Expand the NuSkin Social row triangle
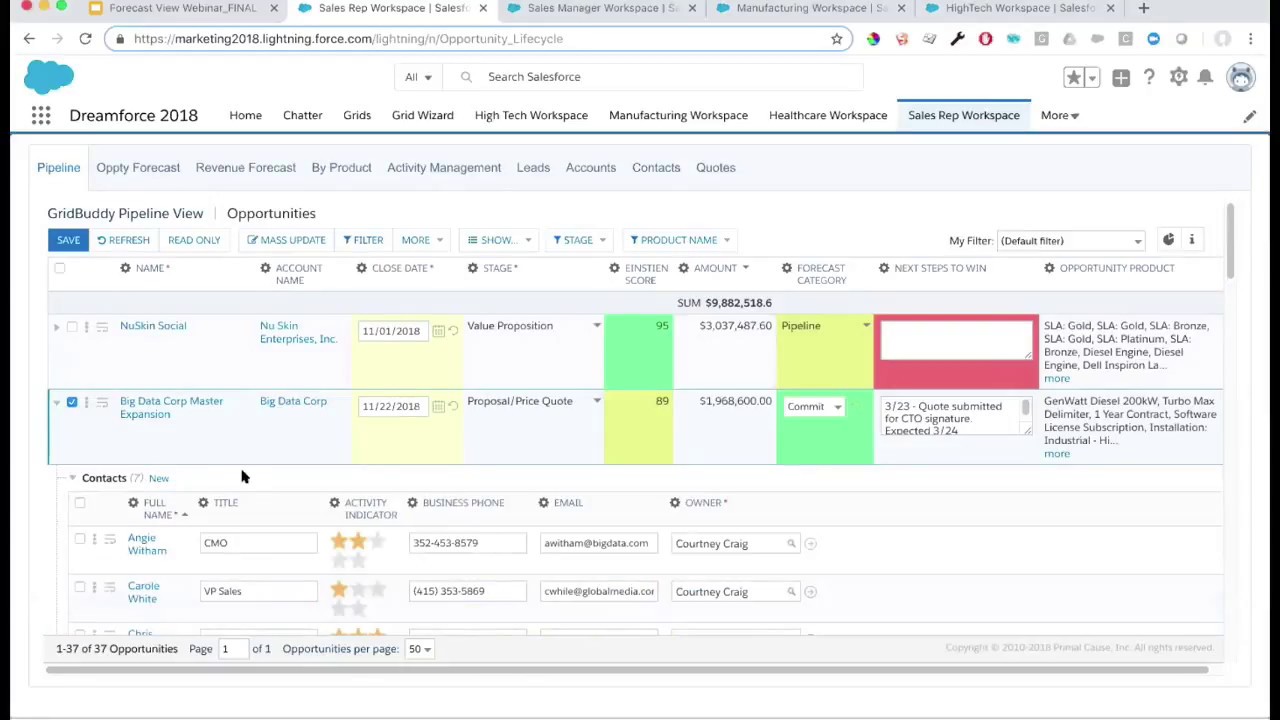Image resolution: width=1280 pixels, height=720 pixels. 56,327
